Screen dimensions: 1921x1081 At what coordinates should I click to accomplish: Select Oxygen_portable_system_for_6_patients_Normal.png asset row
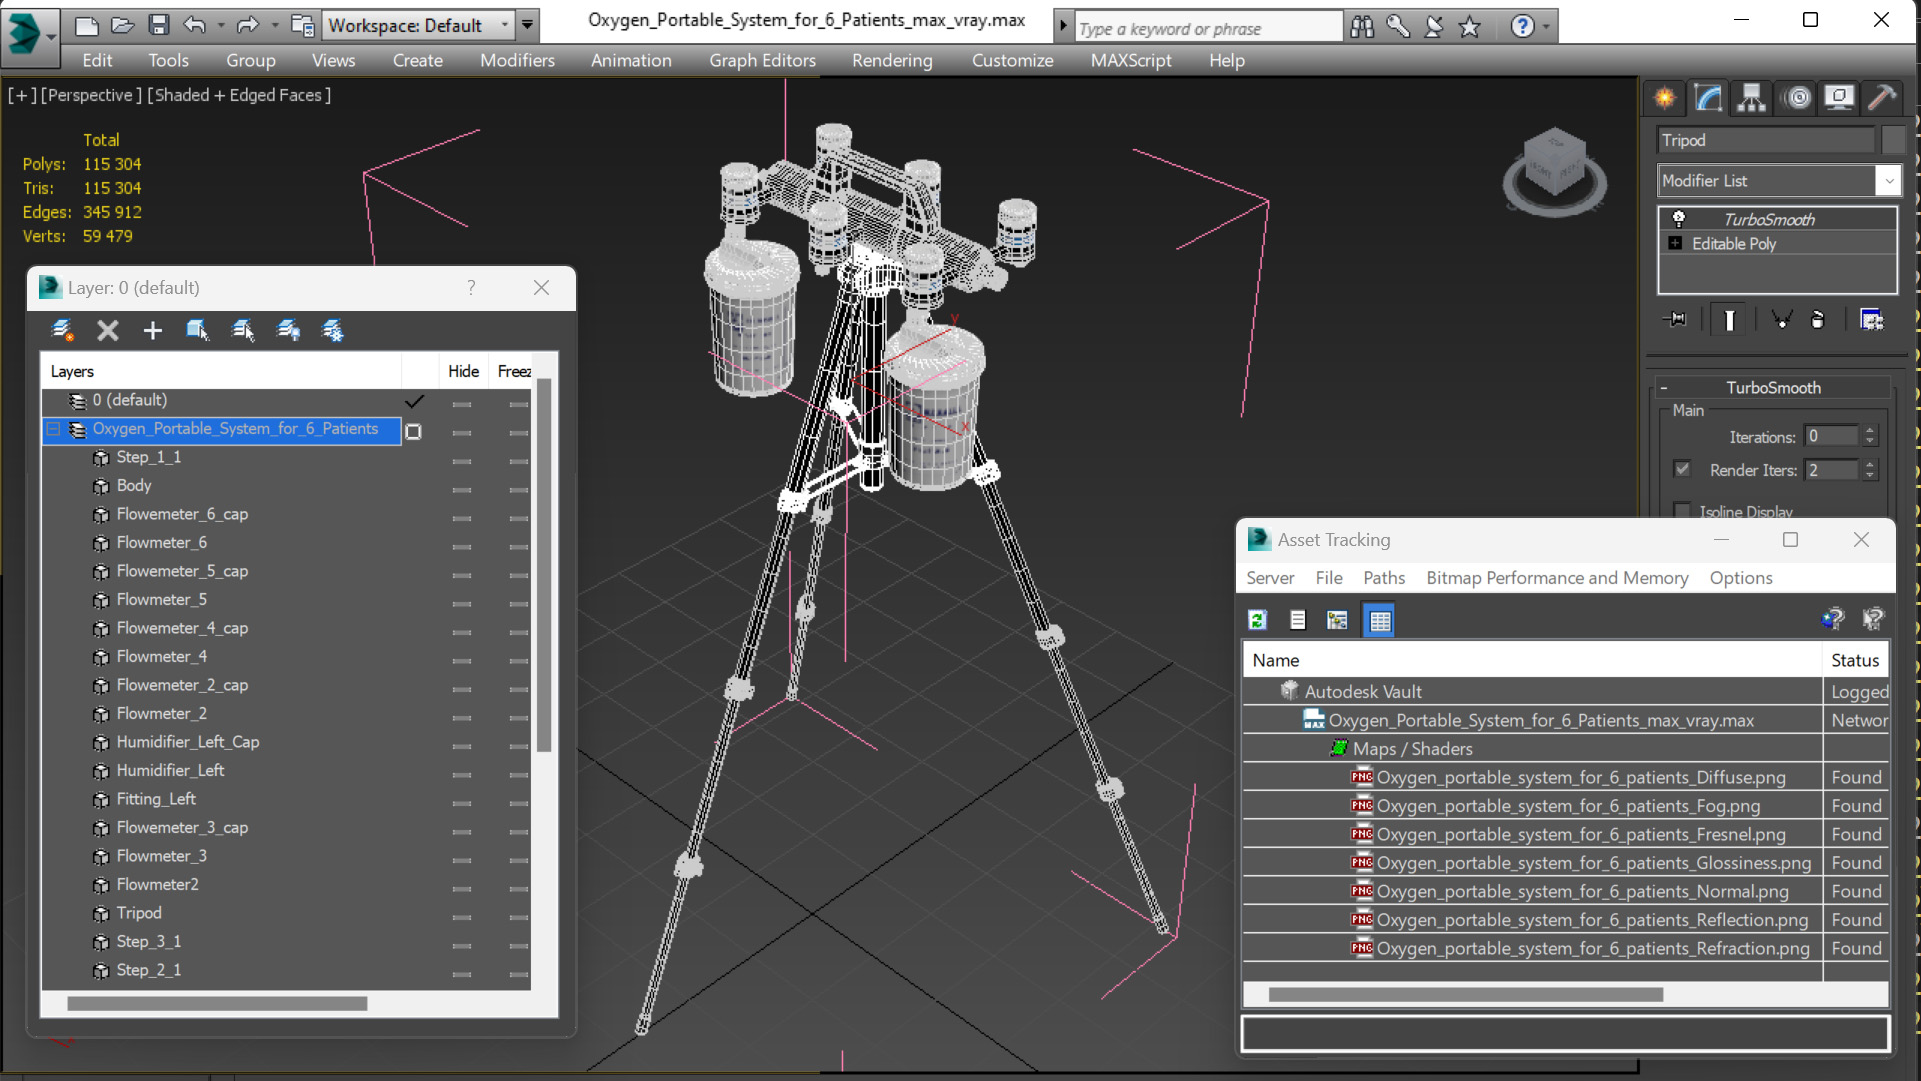click(x=1565, y=891)
